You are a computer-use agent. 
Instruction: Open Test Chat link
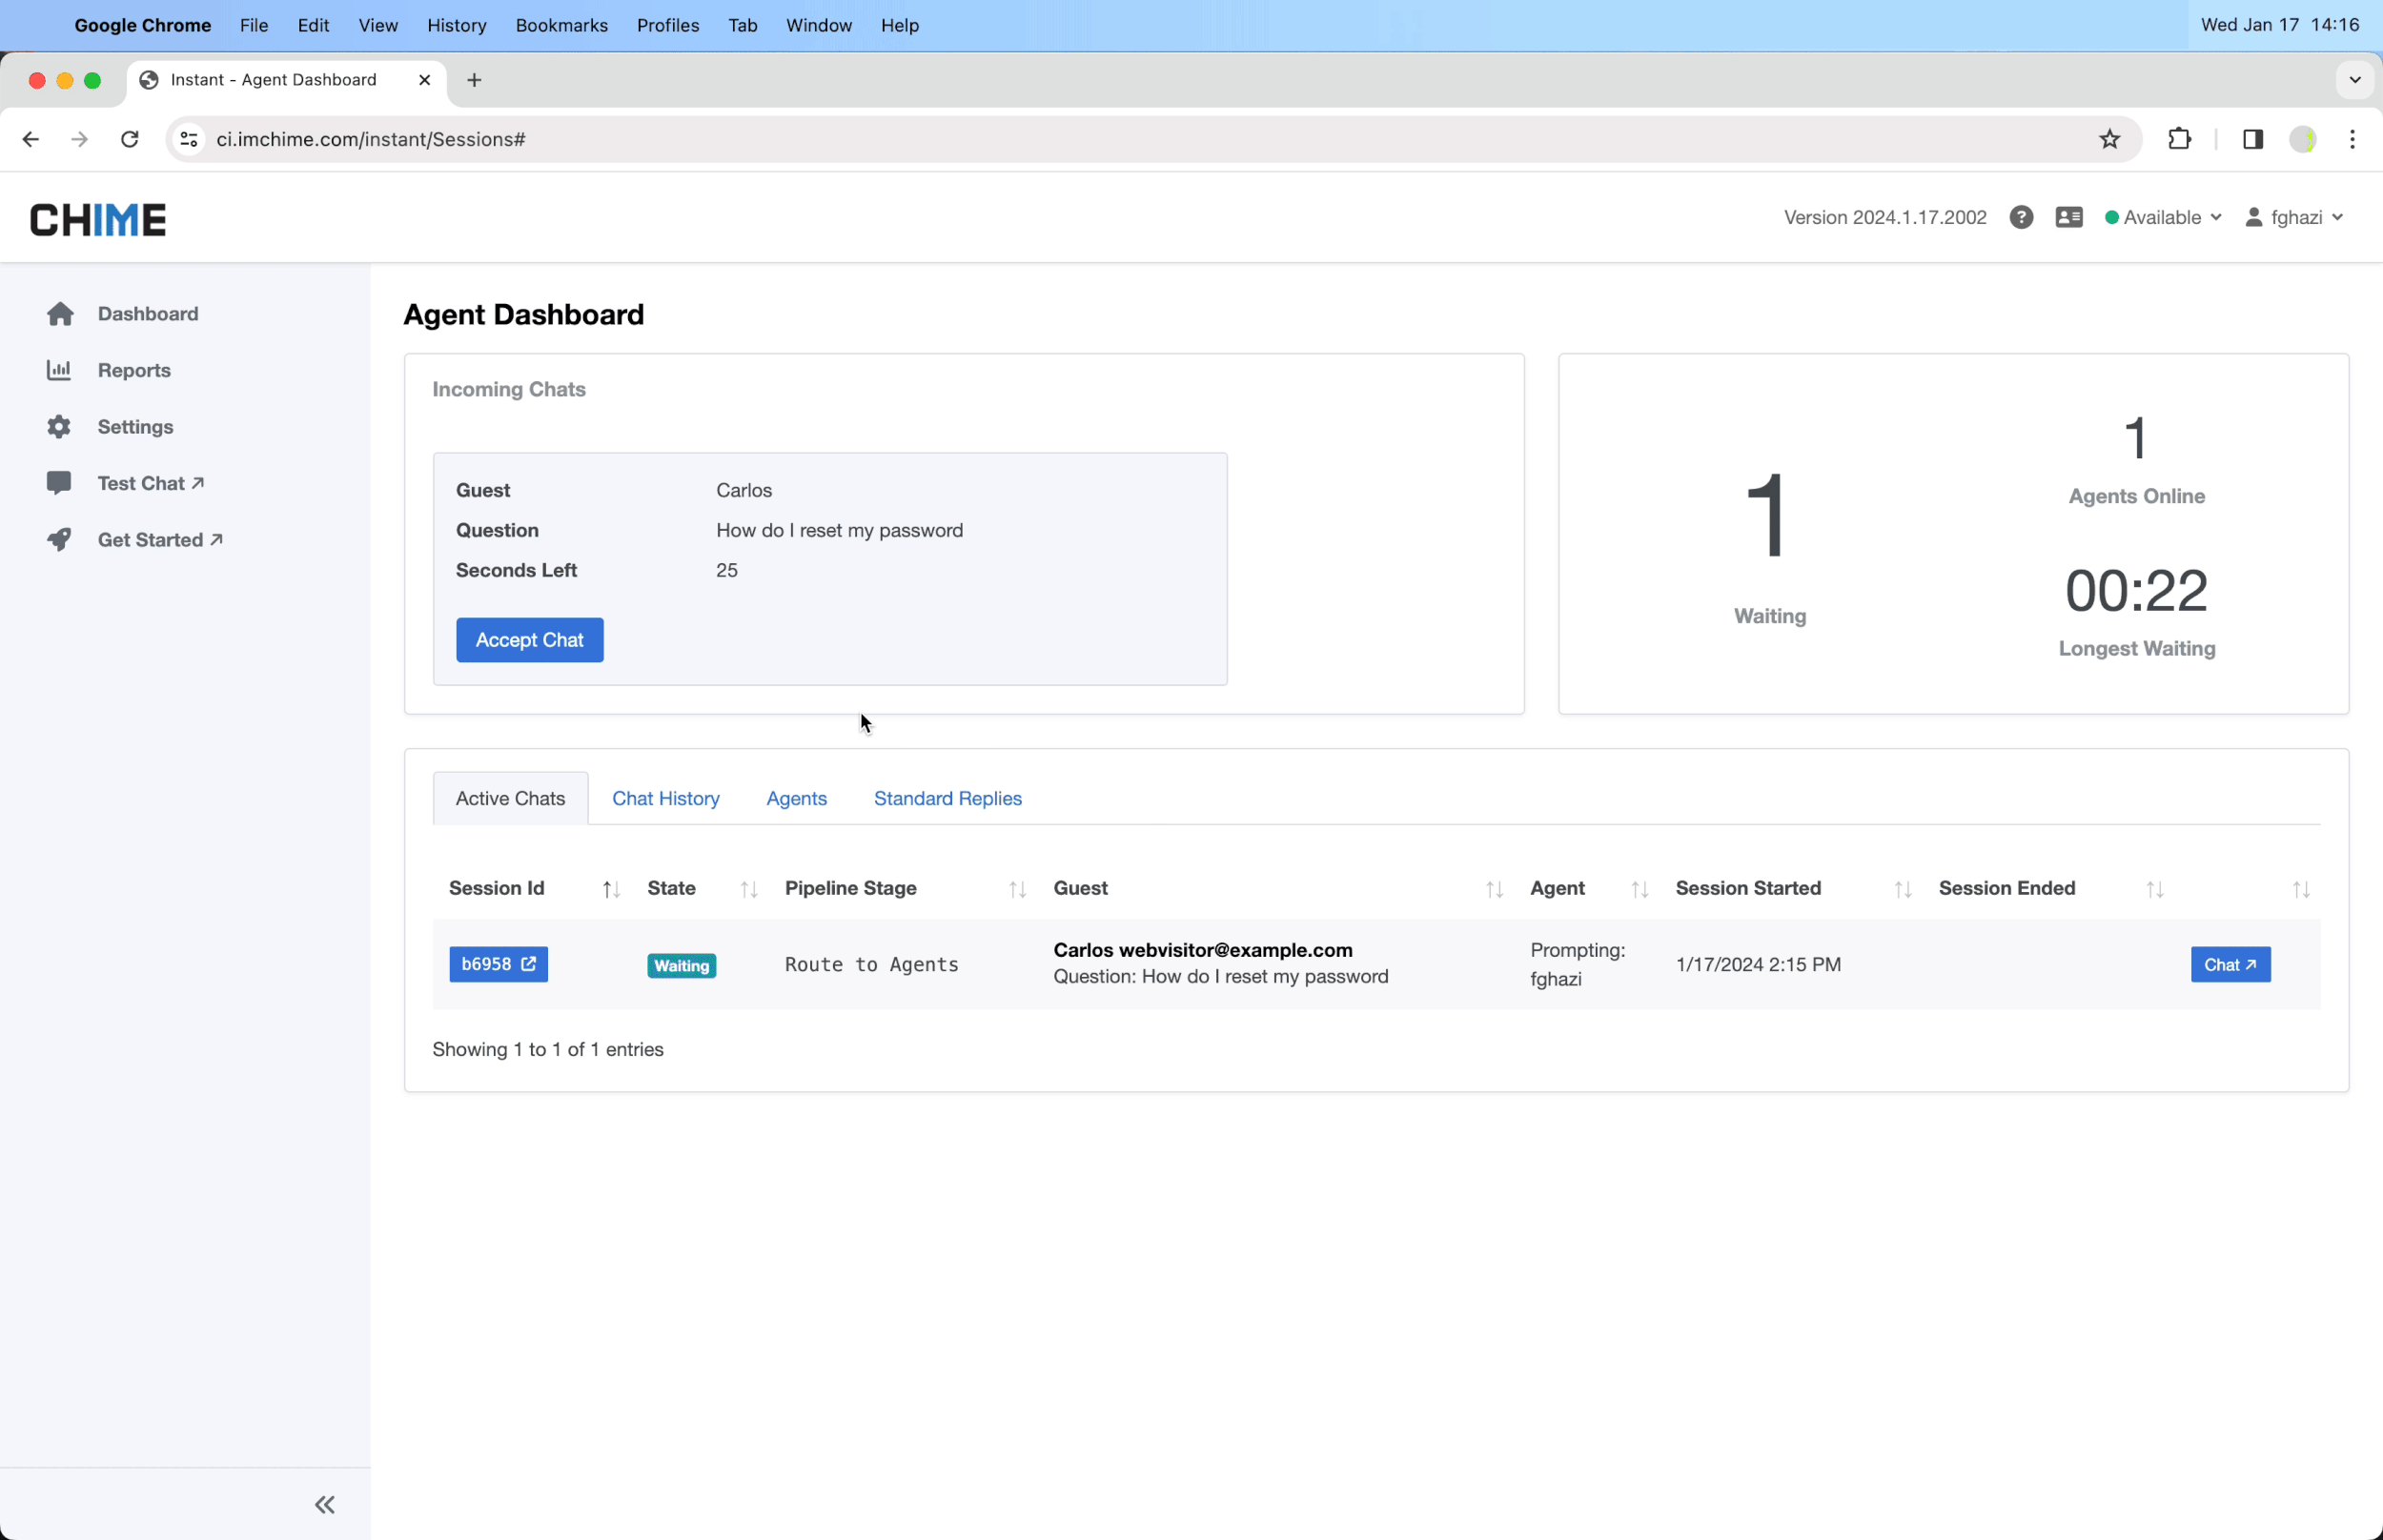(x=150, y=483)
